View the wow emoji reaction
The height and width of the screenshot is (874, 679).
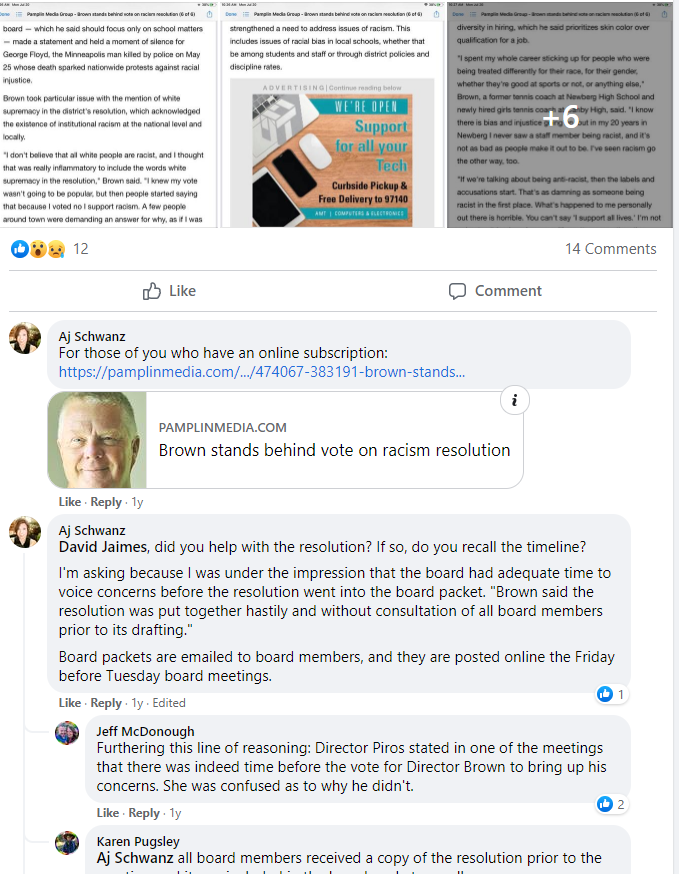38,249
